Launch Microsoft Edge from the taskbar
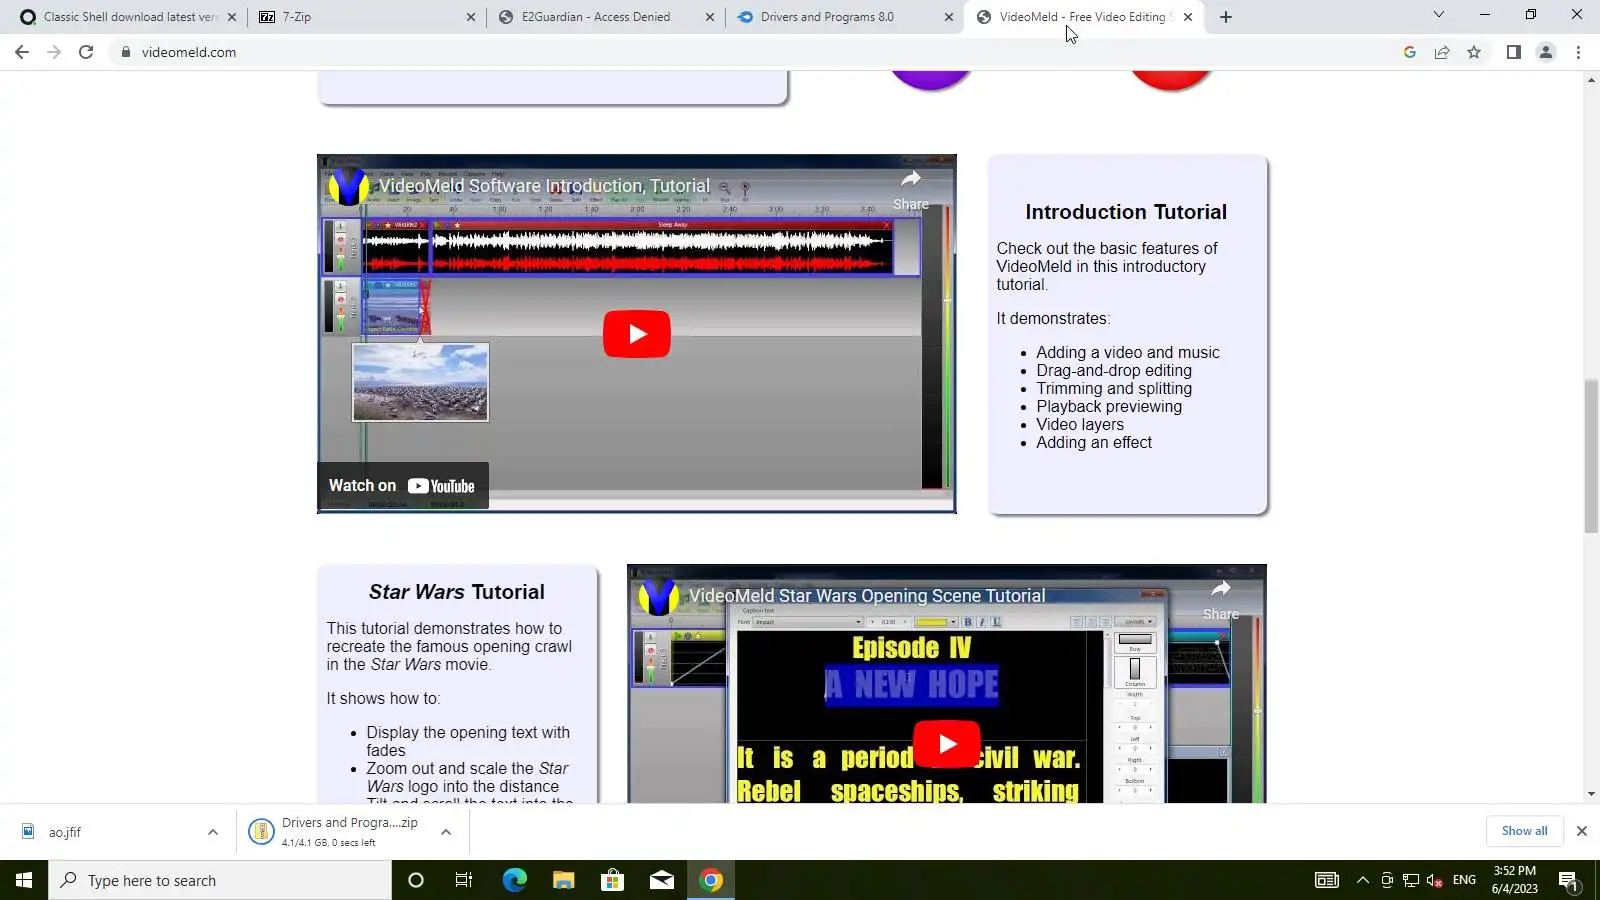 tap(514, 880)
